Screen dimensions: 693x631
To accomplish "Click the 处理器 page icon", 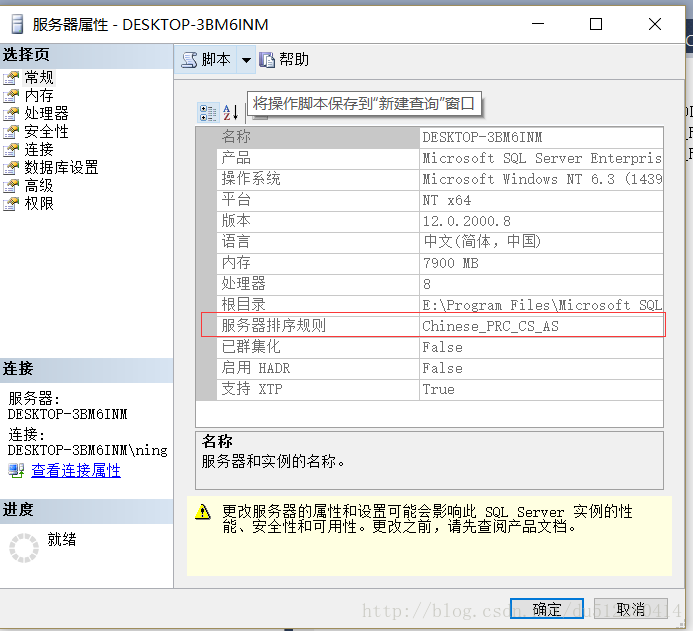I will tap(11, 114).
